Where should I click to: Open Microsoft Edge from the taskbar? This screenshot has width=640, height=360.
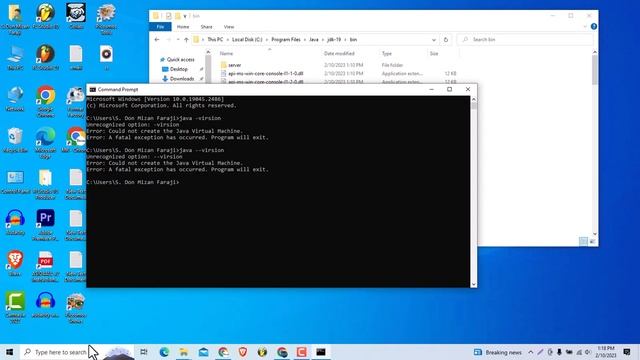click(164, 352)
